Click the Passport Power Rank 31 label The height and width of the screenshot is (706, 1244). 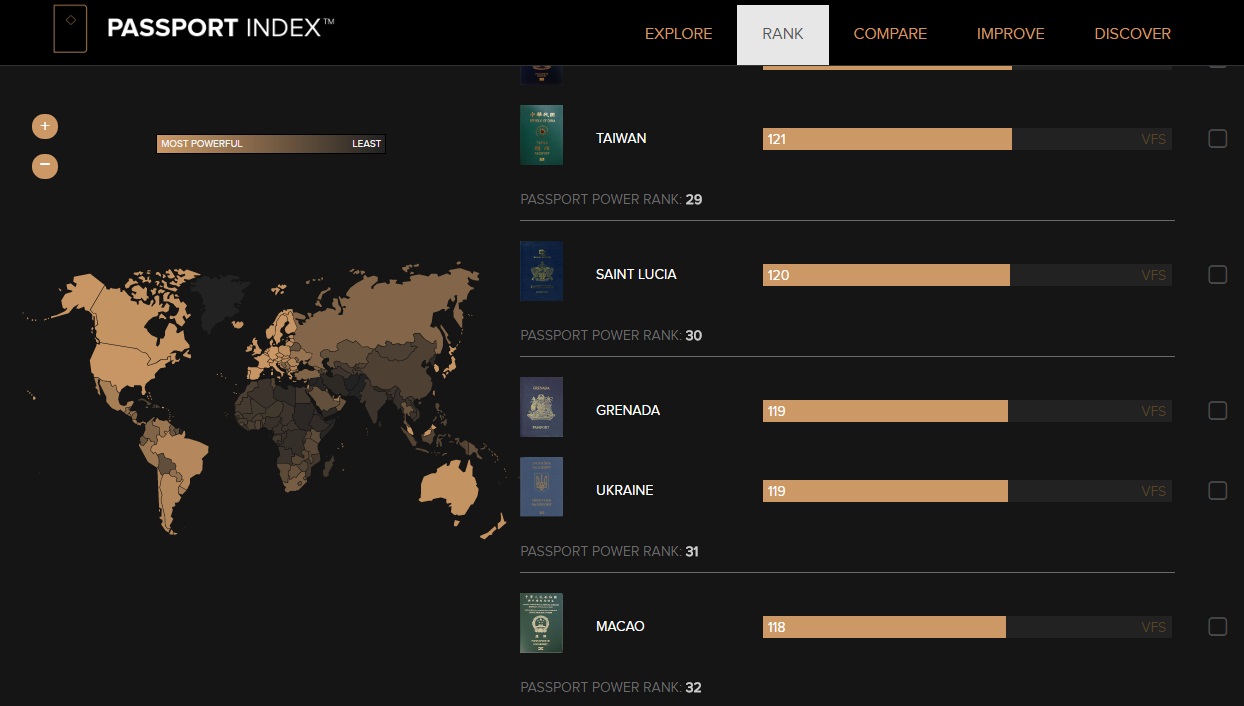pos(609,551)
